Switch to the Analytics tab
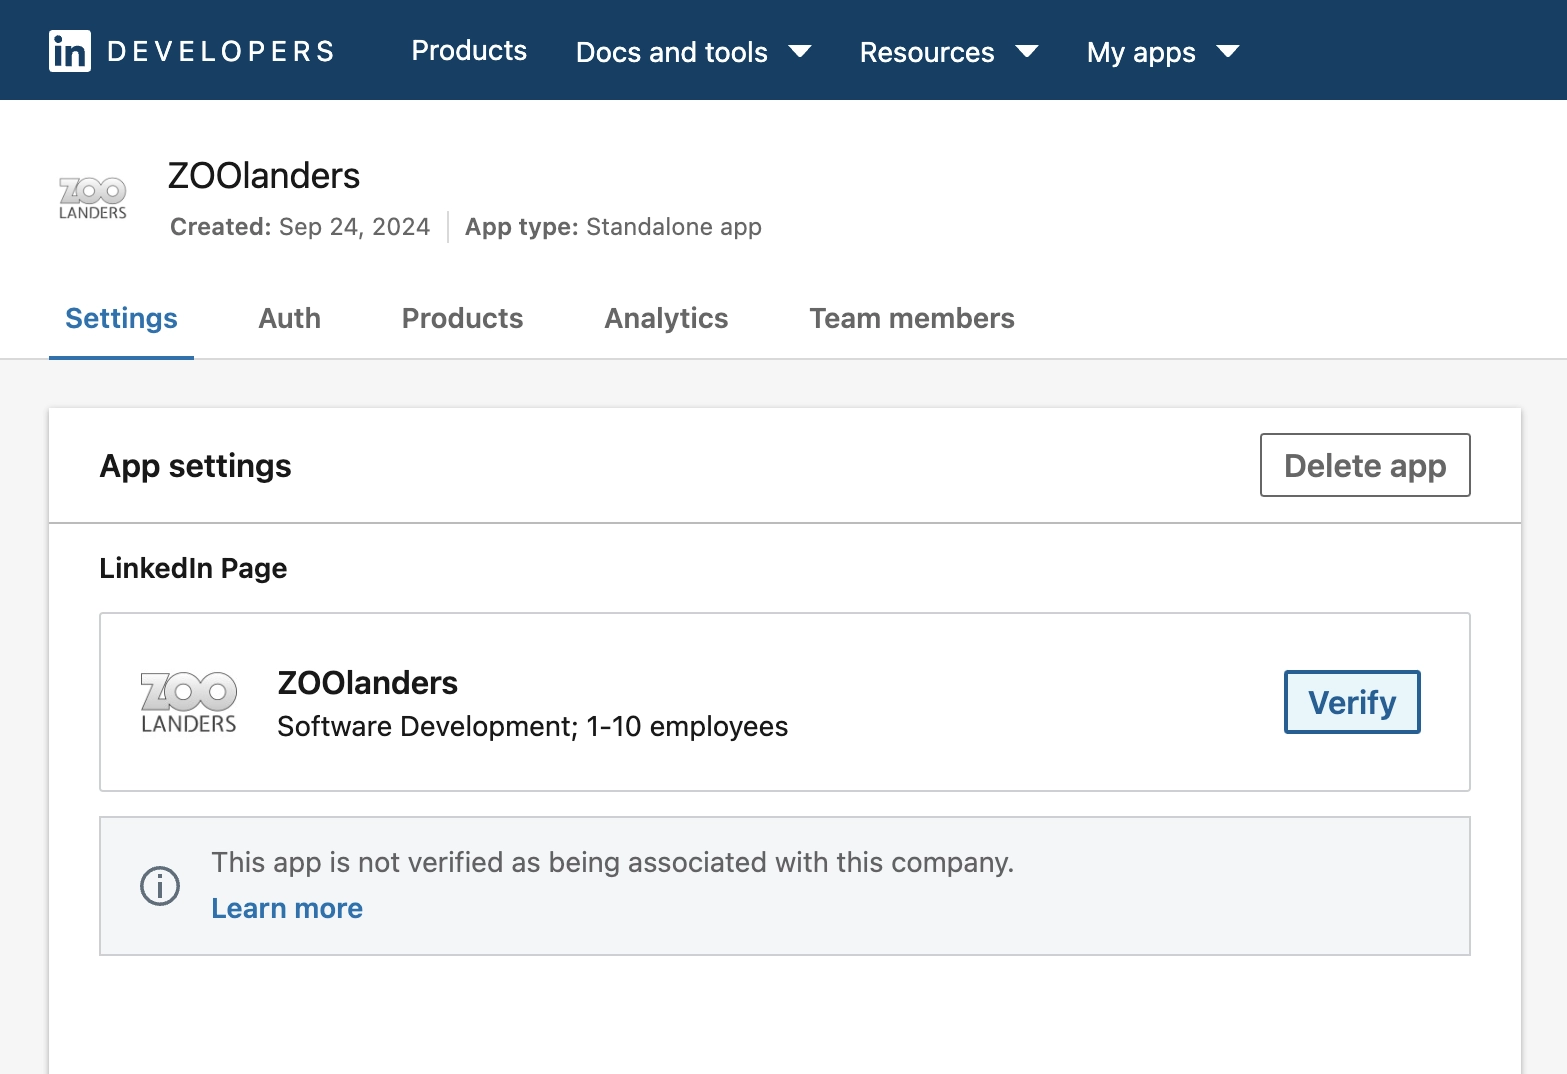The height and width of the screenshot is (1074, 1567). coord(666,318)
